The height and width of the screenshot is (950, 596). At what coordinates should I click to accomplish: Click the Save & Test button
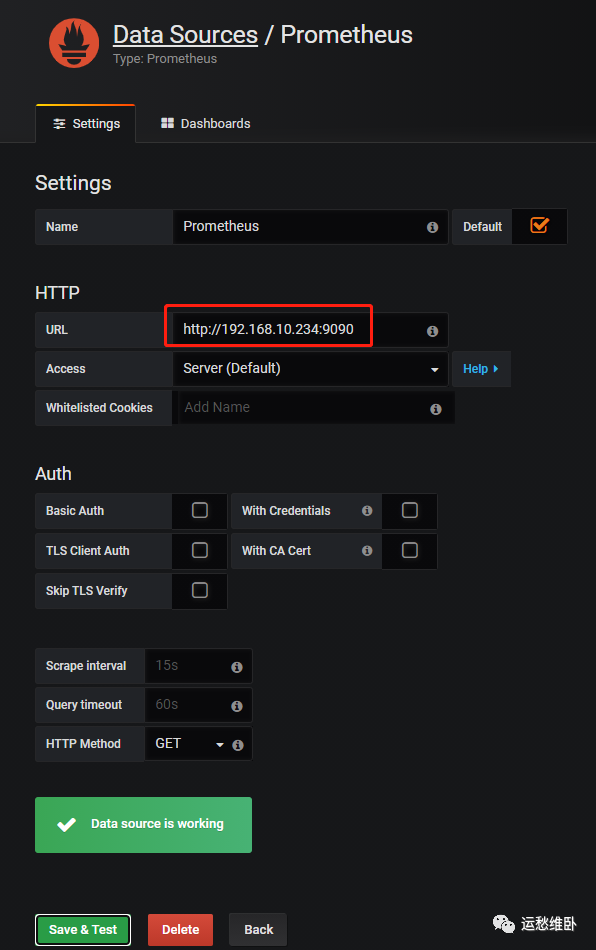[x=83, y=929]
